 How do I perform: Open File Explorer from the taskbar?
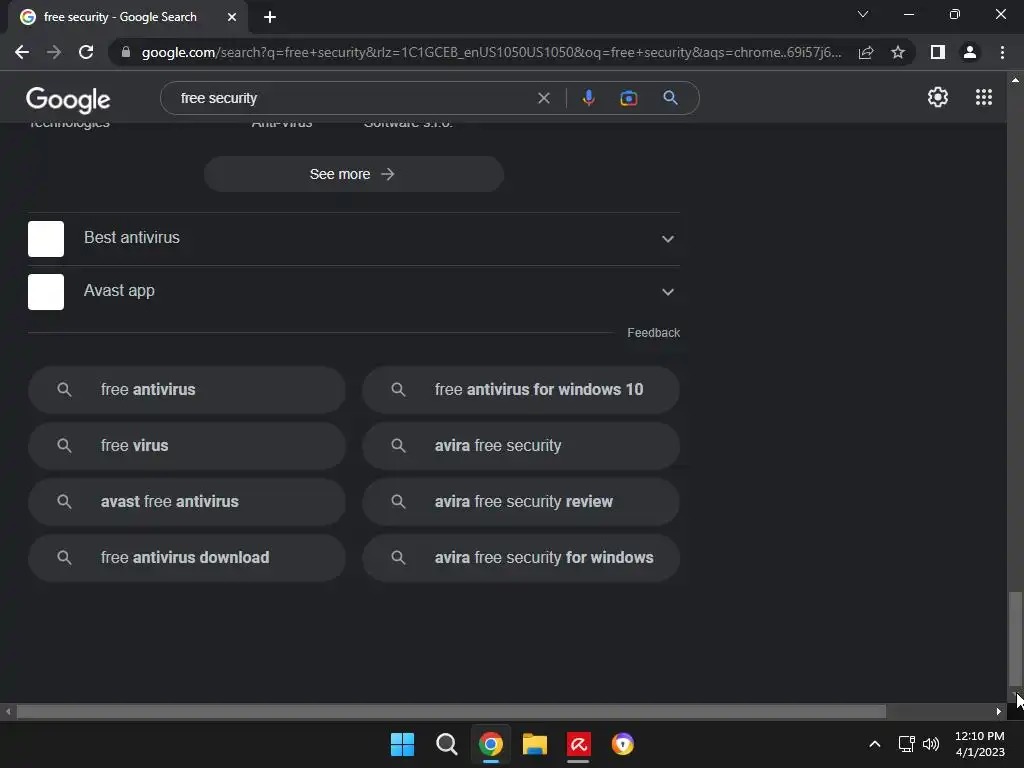point(535,744)
